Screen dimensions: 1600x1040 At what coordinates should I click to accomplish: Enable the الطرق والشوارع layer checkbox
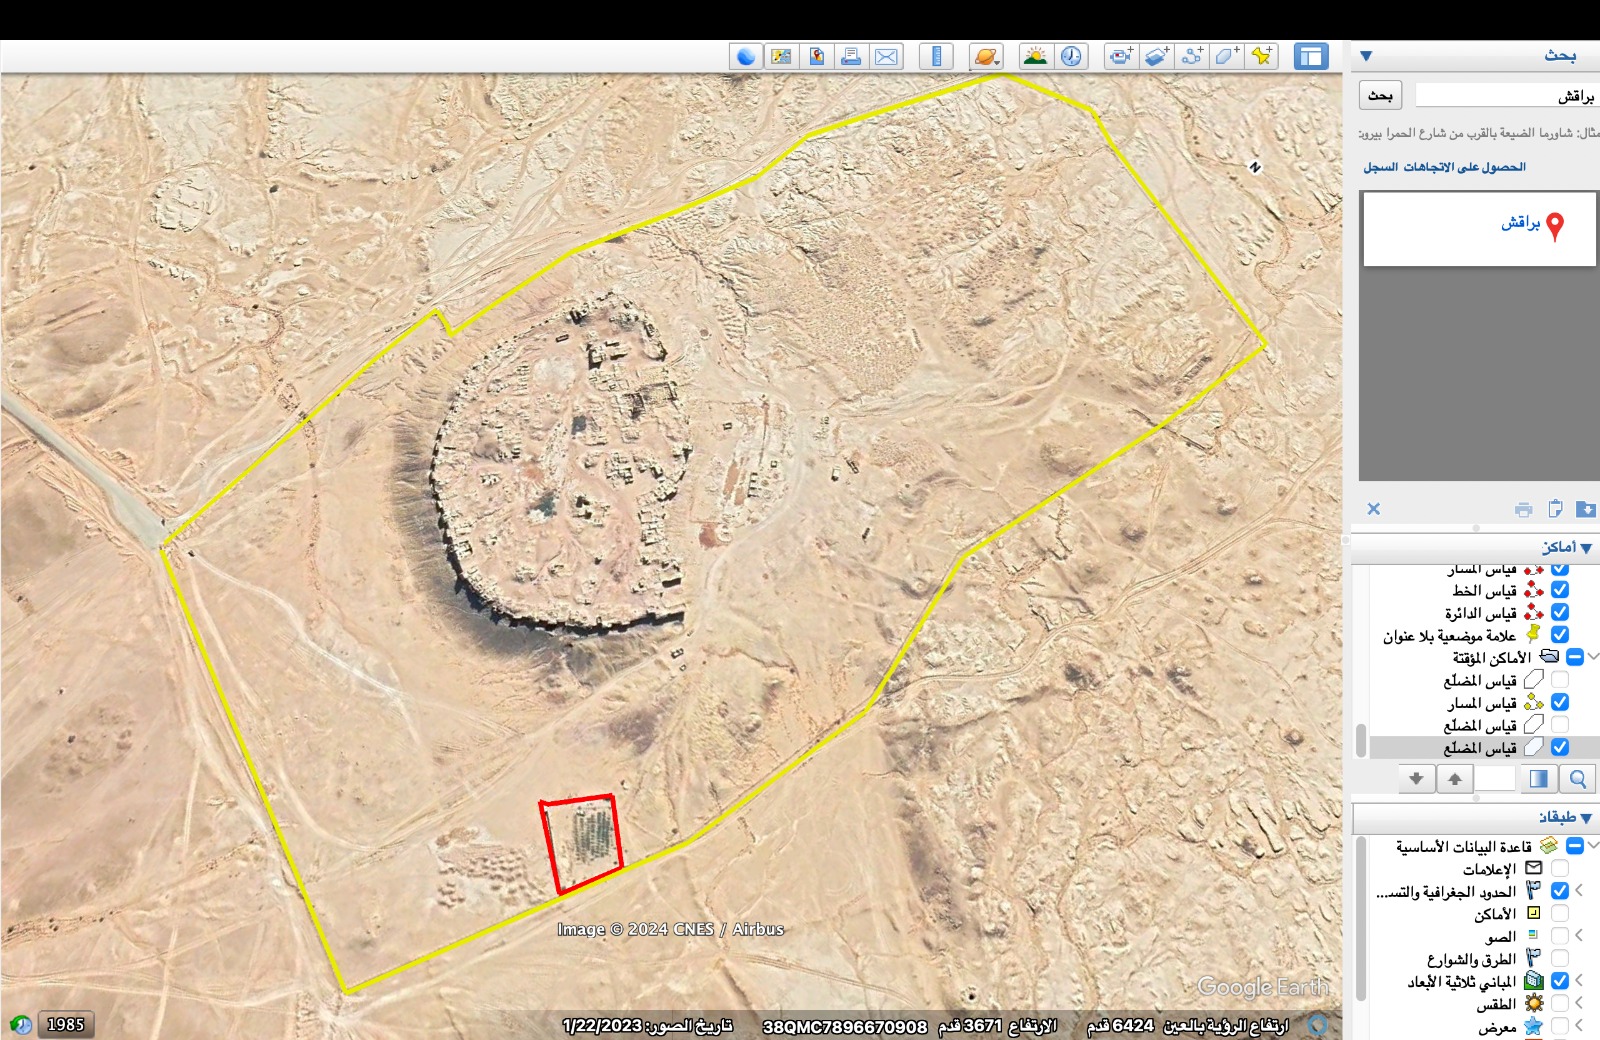coord(1559,959)
